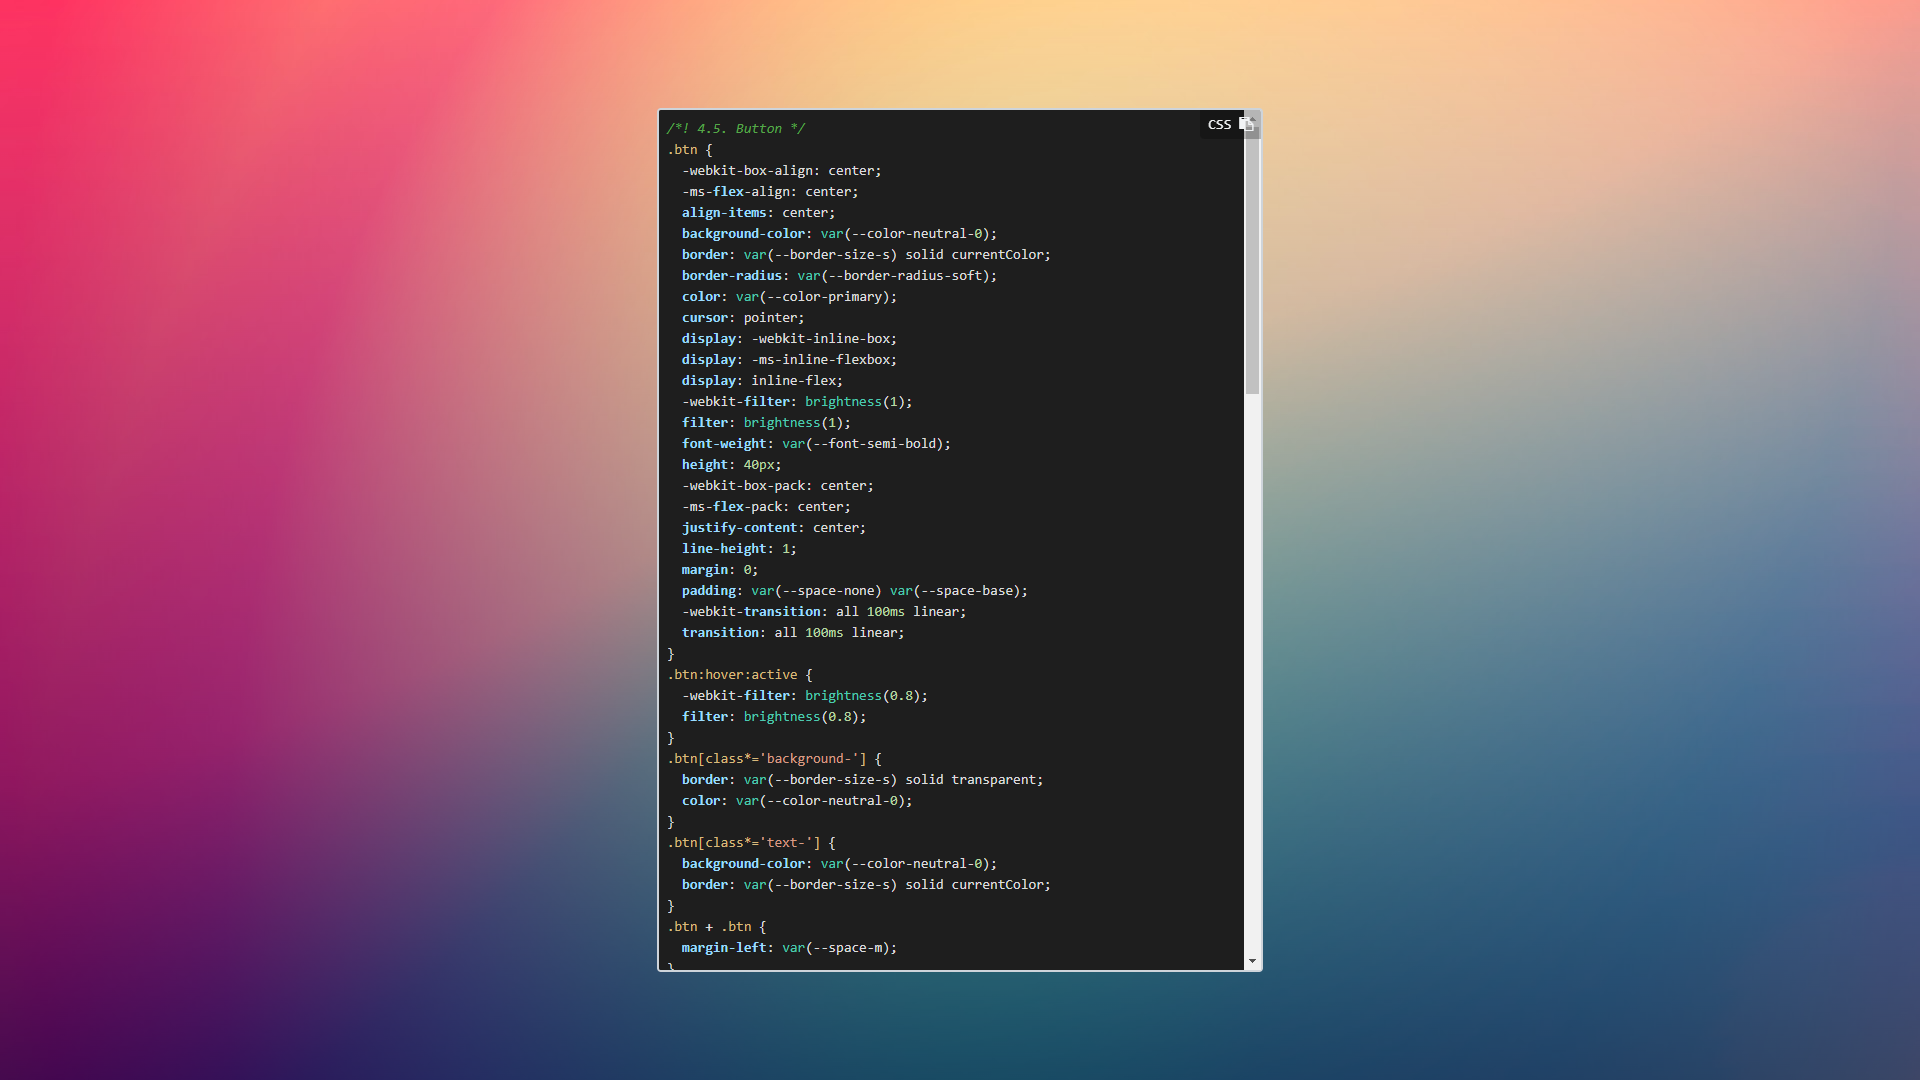Click the line '-webkit-transition: all 100ms linear;'
1920x1080 pixels.
pos(824,612)
